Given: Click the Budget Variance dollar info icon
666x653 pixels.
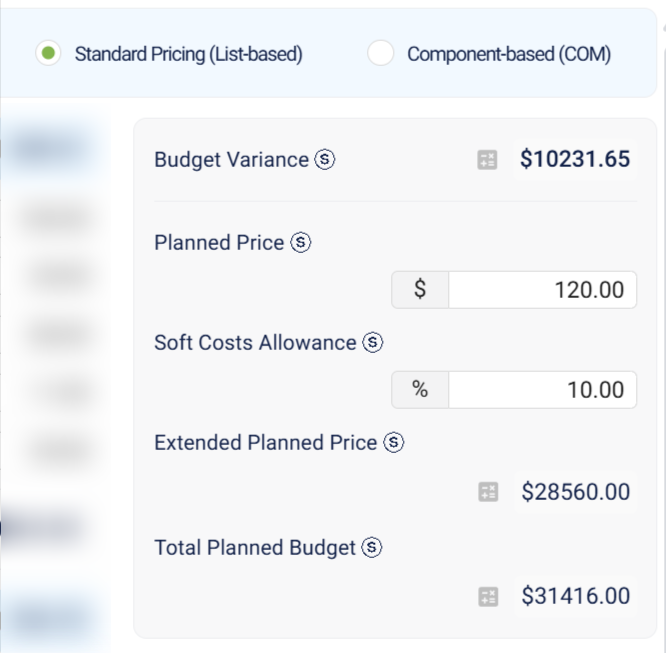Looking at the screenshot, I should 325,160.
